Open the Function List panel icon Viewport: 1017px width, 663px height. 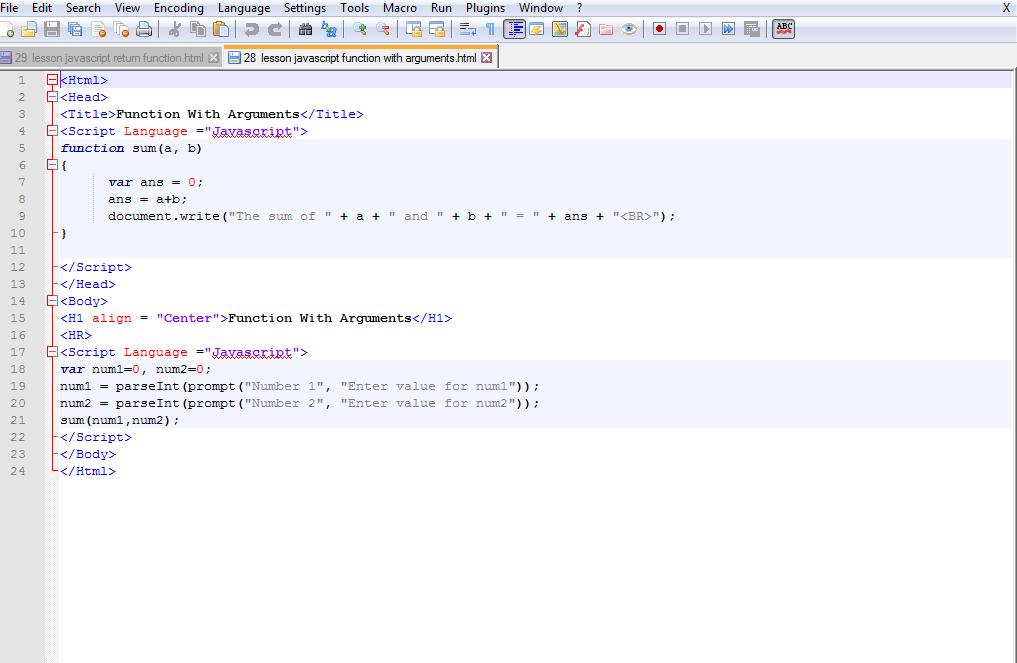pyautogui.click(x=582, y=29)
